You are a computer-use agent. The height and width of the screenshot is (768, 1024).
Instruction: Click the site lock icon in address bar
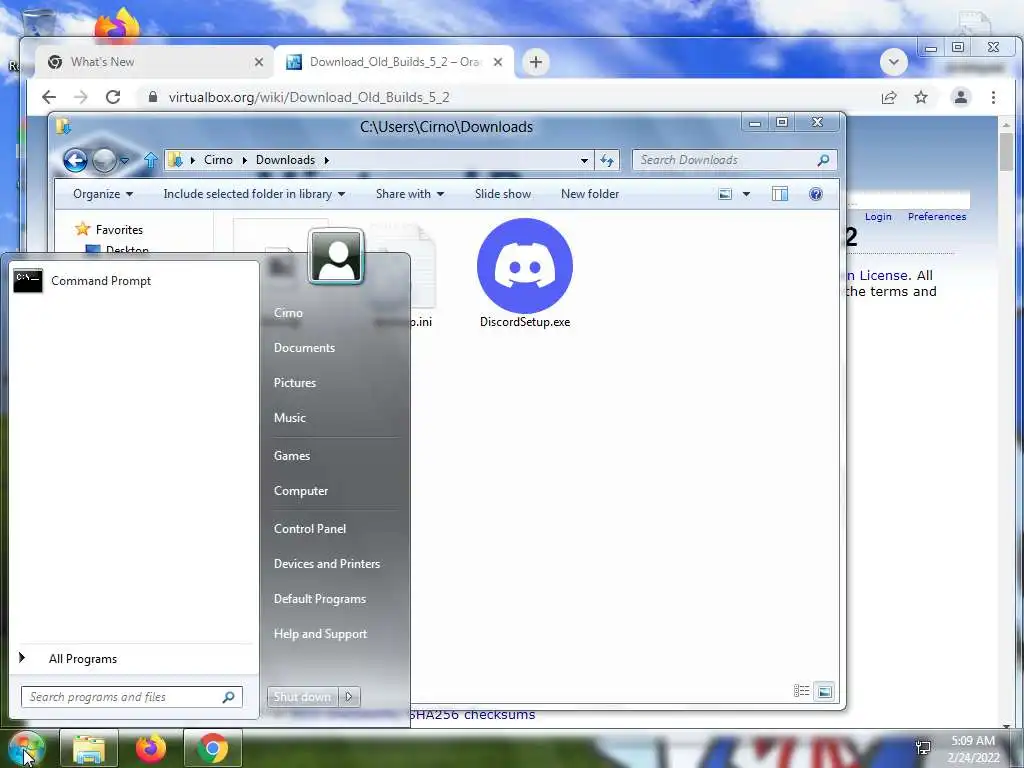pyautogui.click(x=153, y=97)
